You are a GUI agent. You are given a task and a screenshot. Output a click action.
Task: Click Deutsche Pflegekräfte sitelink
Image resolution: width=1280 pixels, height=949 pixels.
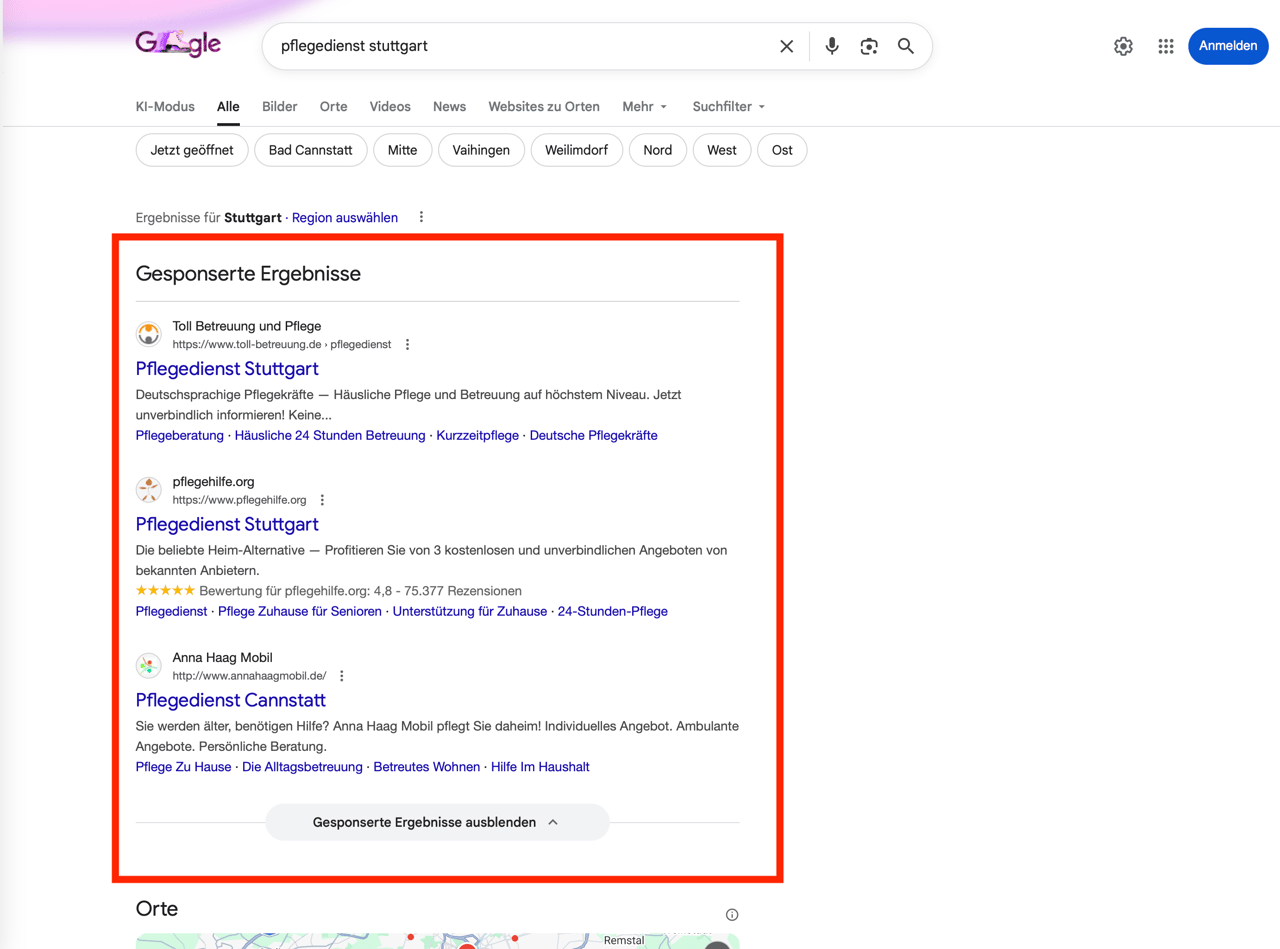594,435
